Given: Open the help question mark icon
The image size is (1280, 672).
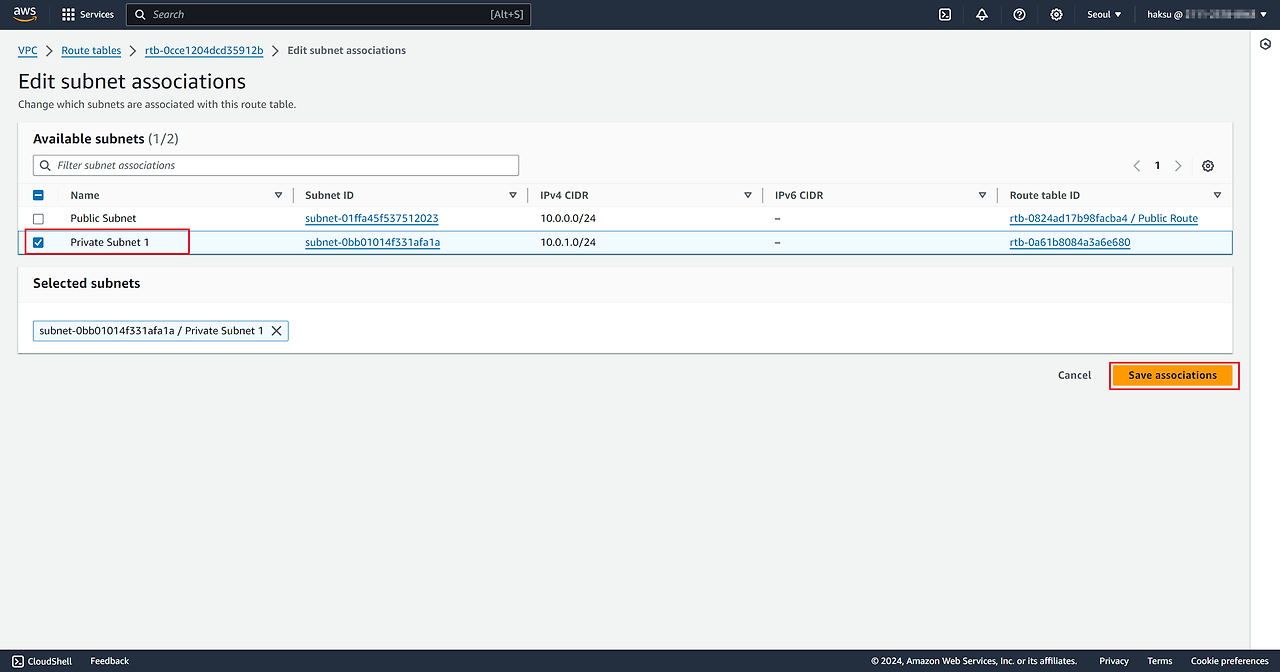Looking at the screenshot, I should coord(1019,15).
